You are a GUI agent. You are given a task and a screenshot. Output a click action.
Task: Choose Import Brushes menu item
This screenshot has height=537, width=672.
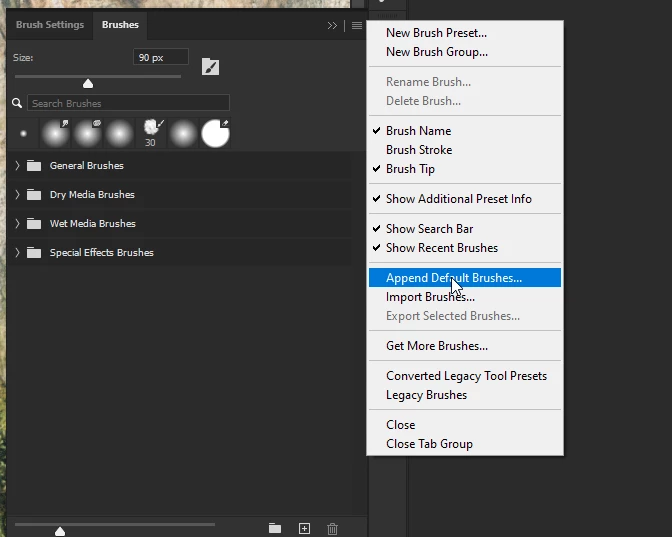[465, 297]
